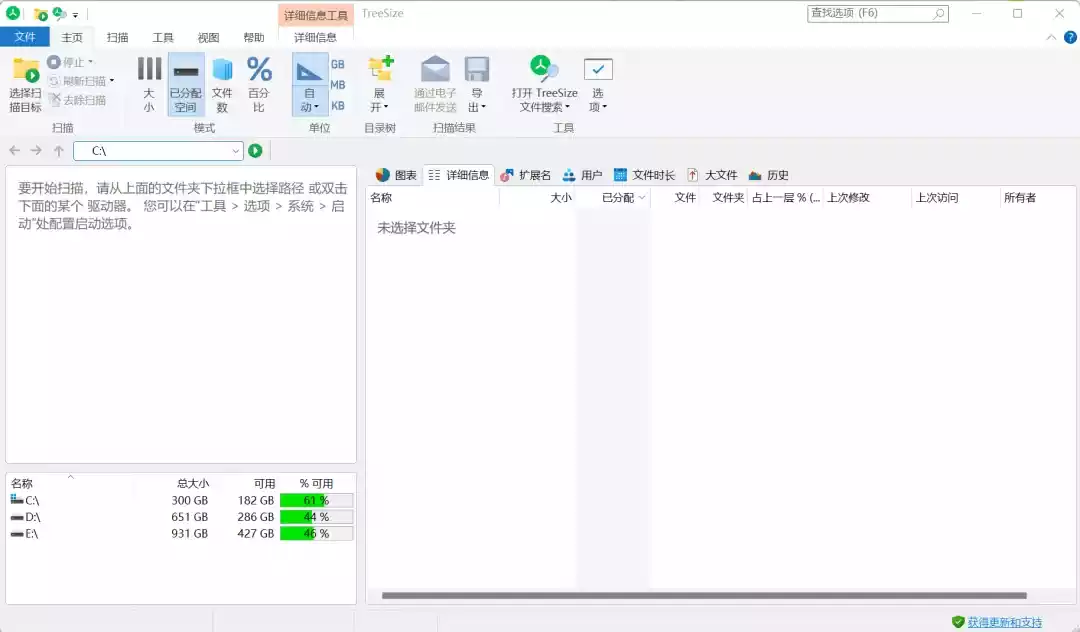1080x632 pixels.
Task: Switch display mode to 文件数
Action: click(222, 82)
